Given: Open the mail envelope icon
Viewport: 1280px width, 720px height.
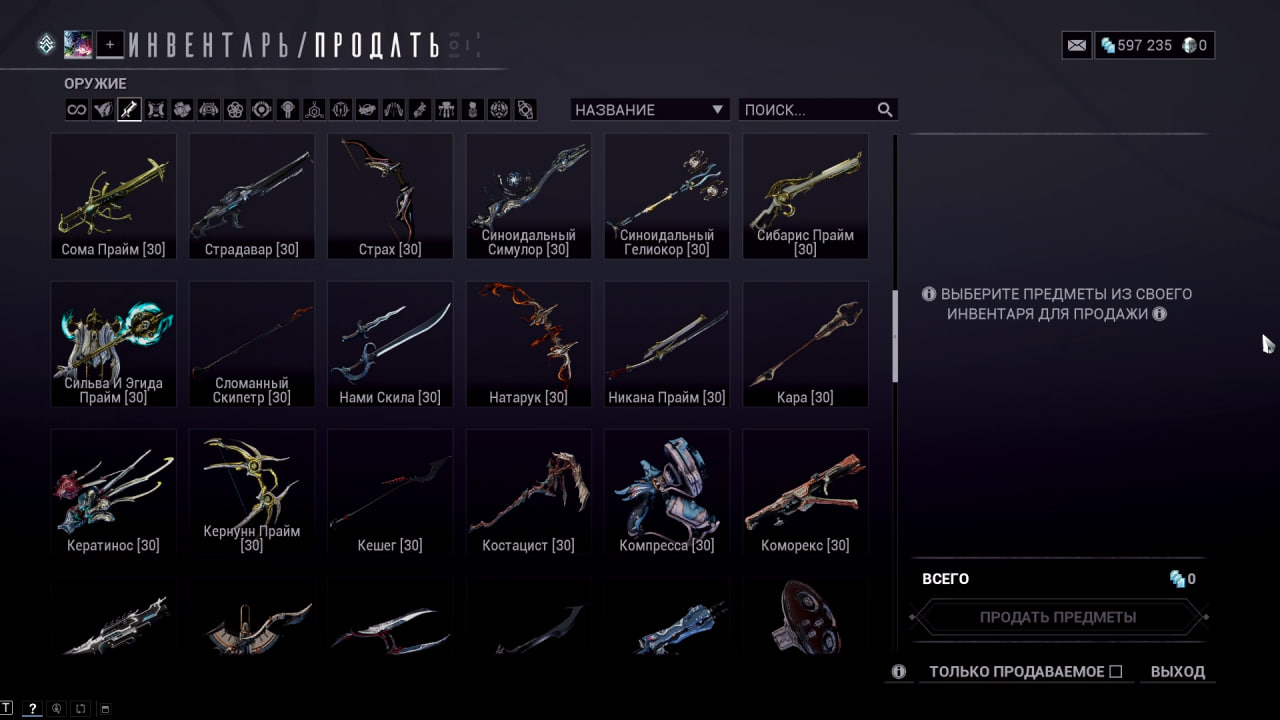Looking at the screenshot, I should click(x=1076, y=45).
